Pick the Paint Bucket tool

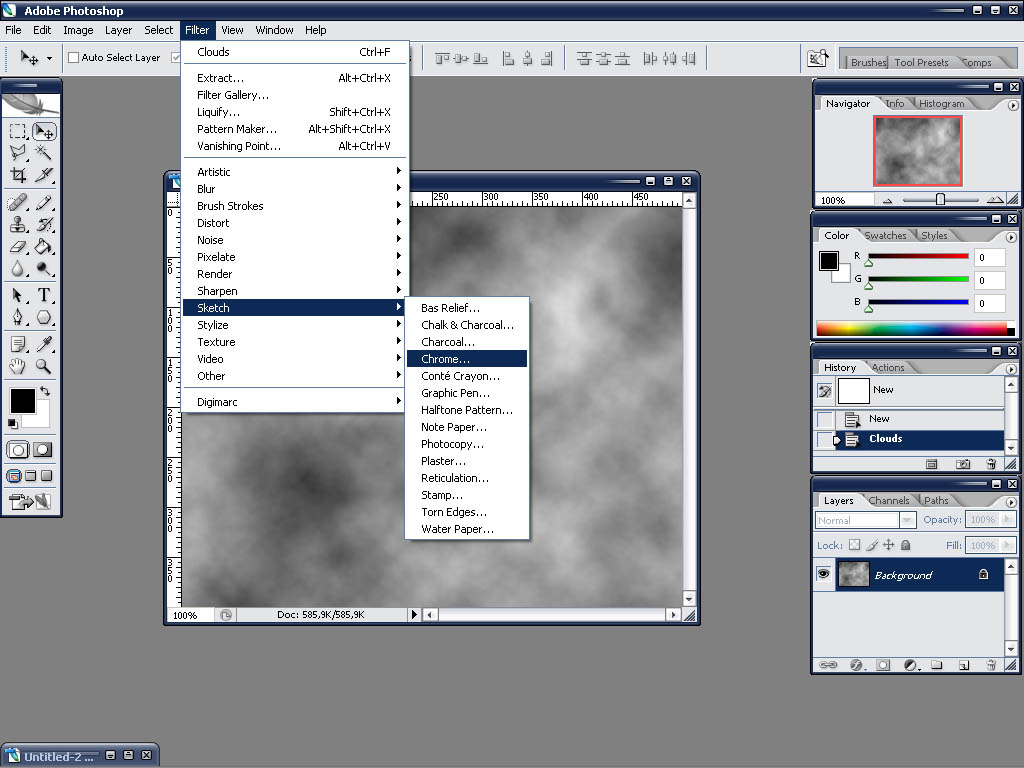[45, 246]
